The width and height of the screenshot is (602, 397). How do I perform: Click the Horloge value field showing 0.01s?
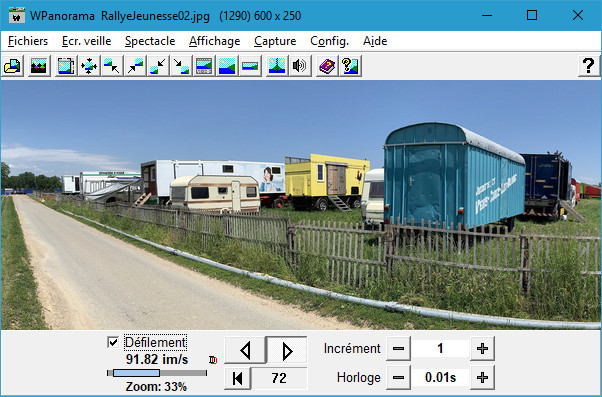tap(440, 378)
